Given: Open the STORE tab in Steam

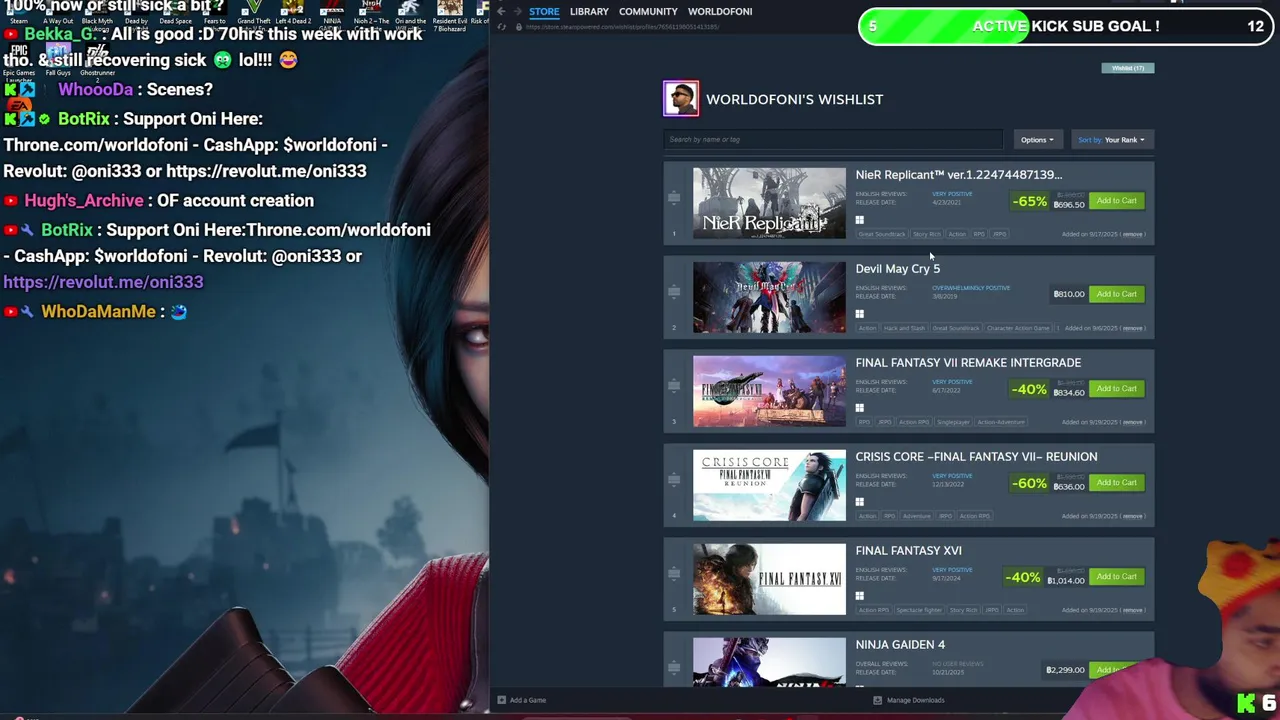Looking at the screenshot, I should (x=544, y=11).
